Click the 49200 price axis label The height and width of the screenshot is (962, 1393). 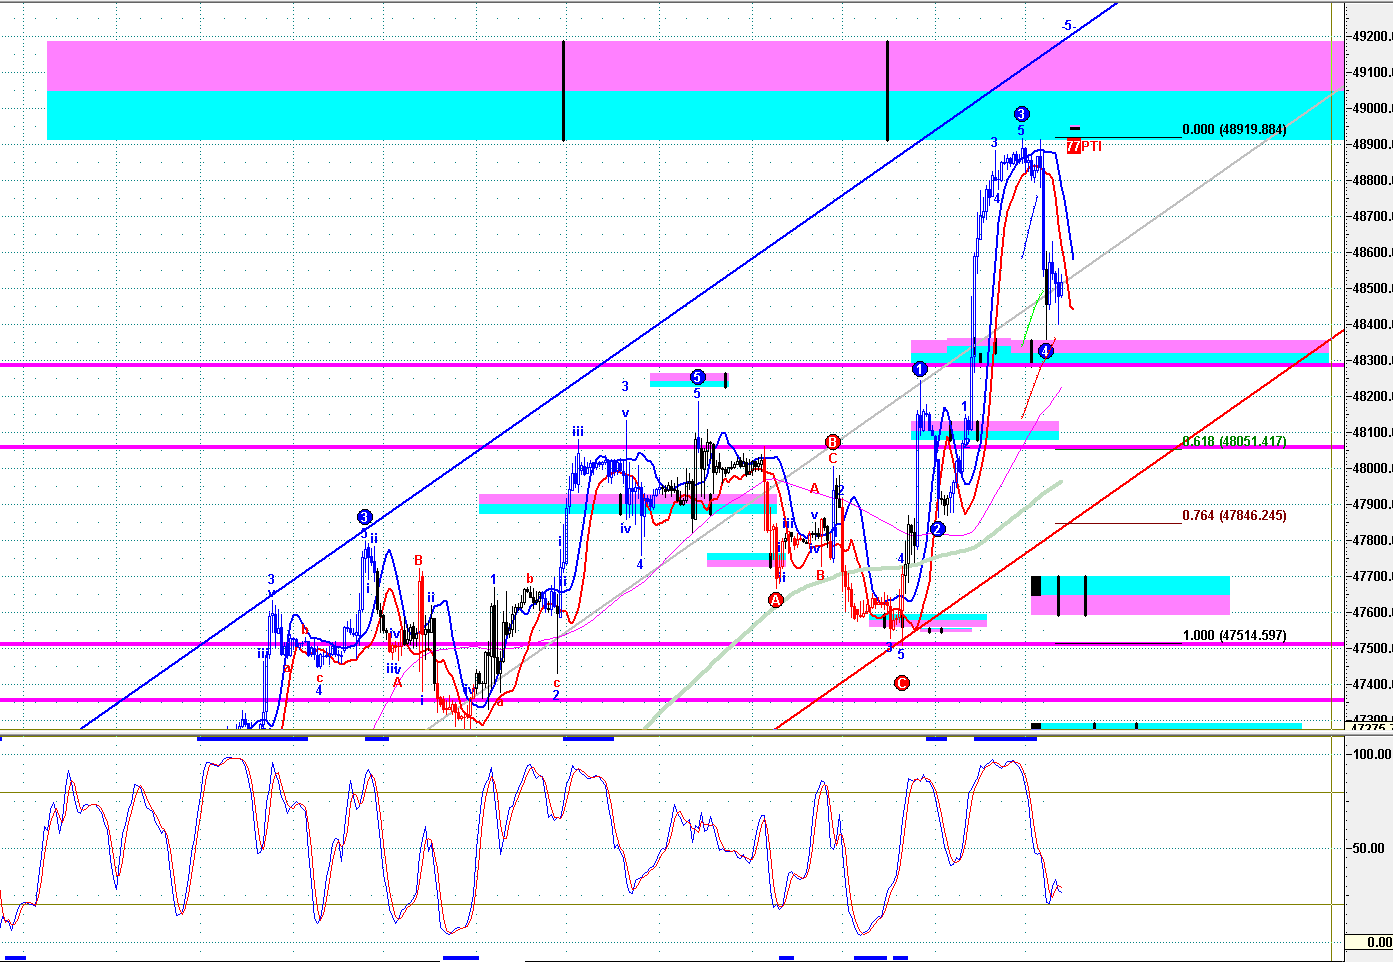(x=1372, y=37)
